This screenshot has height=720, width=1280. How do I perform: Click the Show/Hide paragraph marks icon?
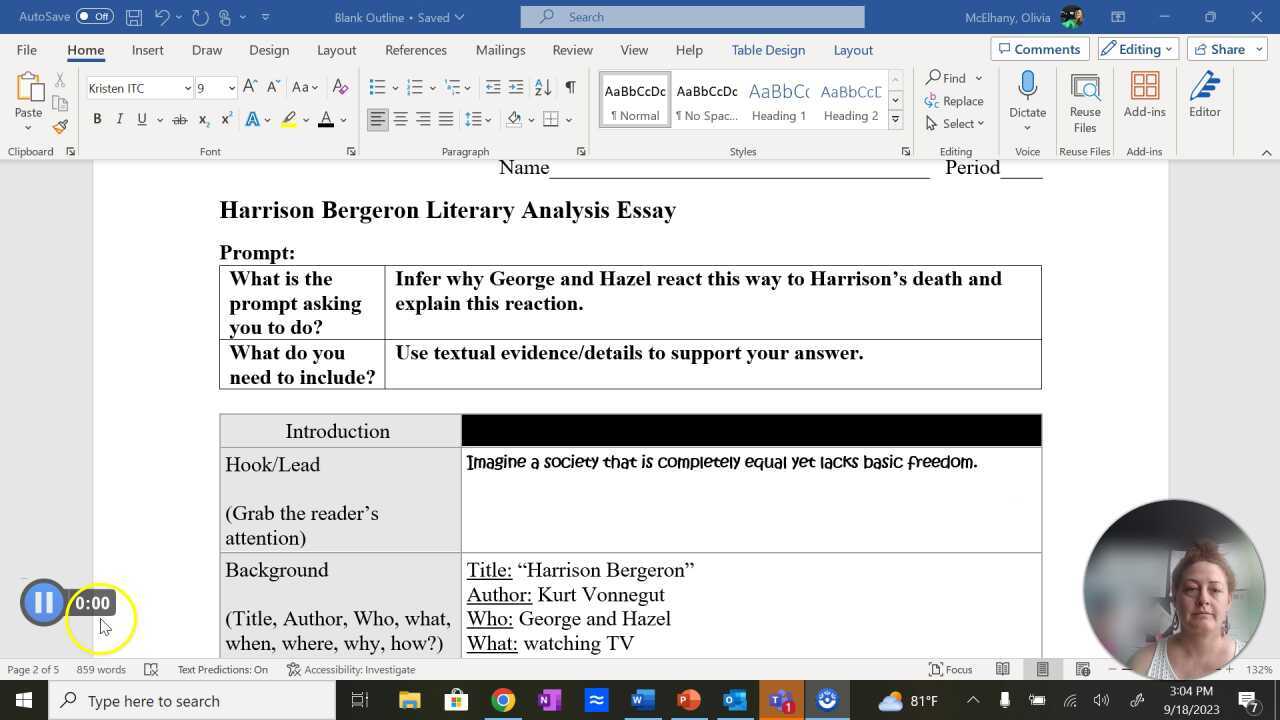[570, 88]
